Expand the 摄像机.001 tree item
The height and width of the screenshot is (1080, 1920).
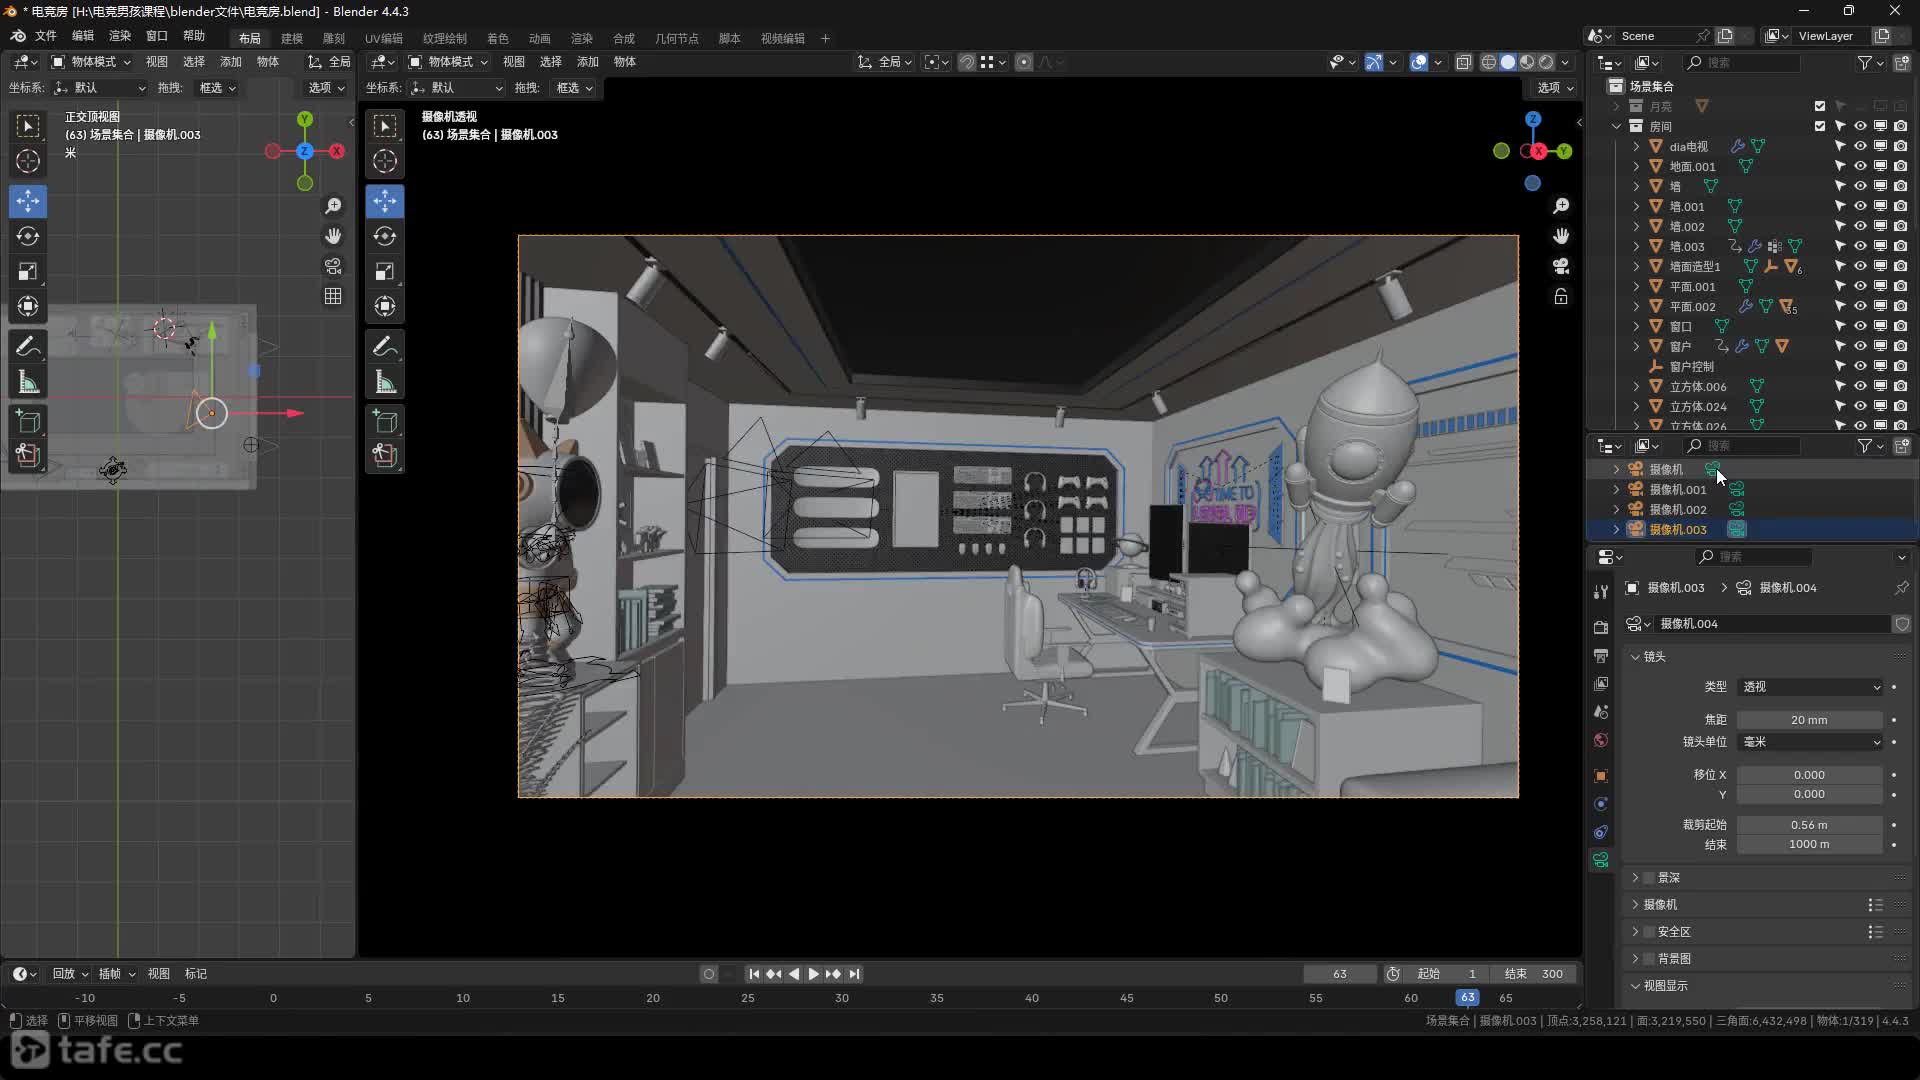[1617, 489]
